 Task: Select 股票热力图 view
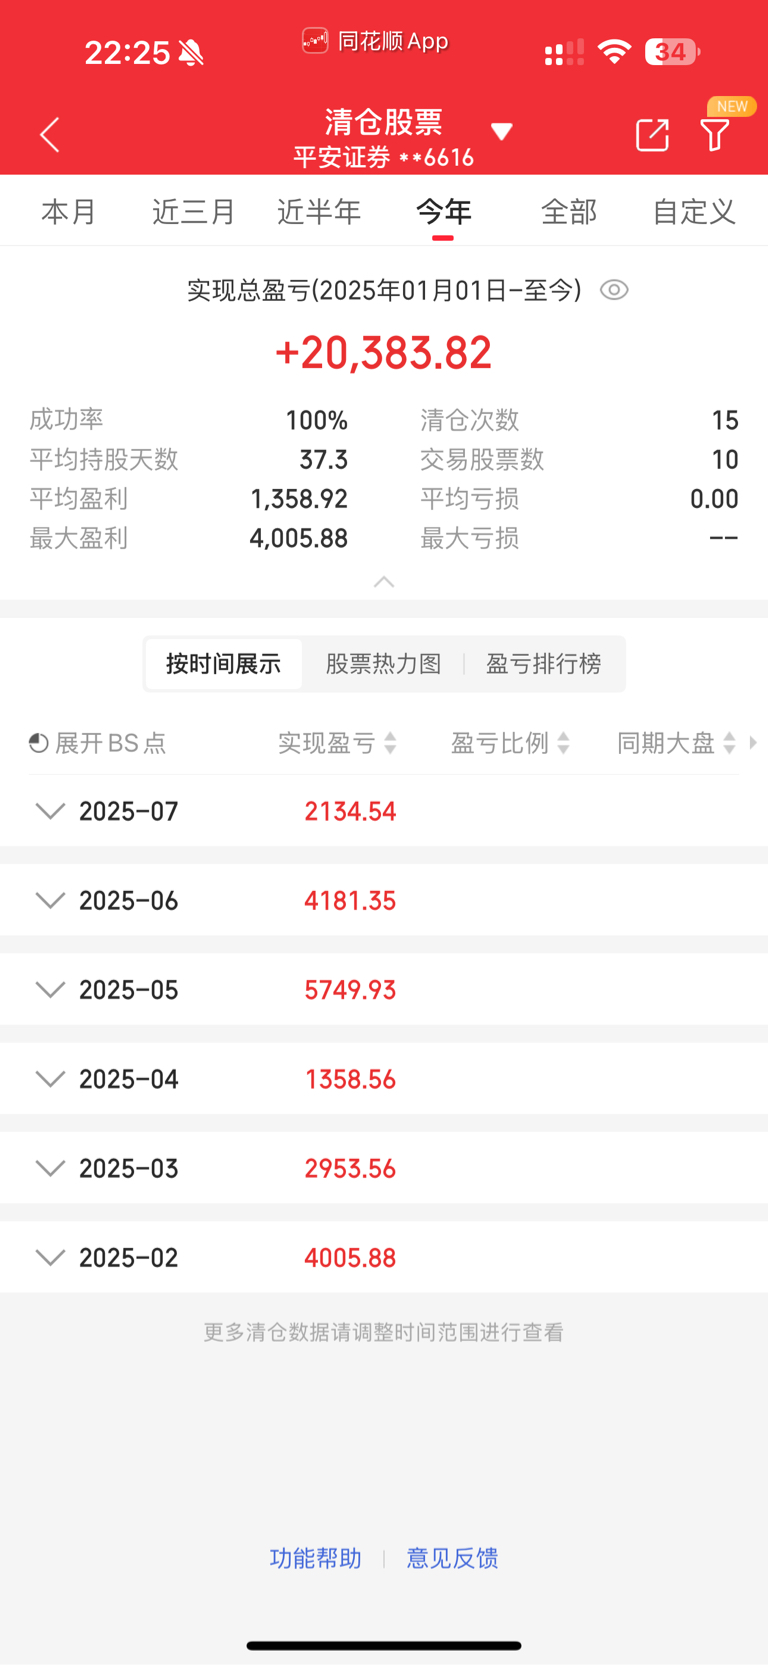tap(383, 664)
